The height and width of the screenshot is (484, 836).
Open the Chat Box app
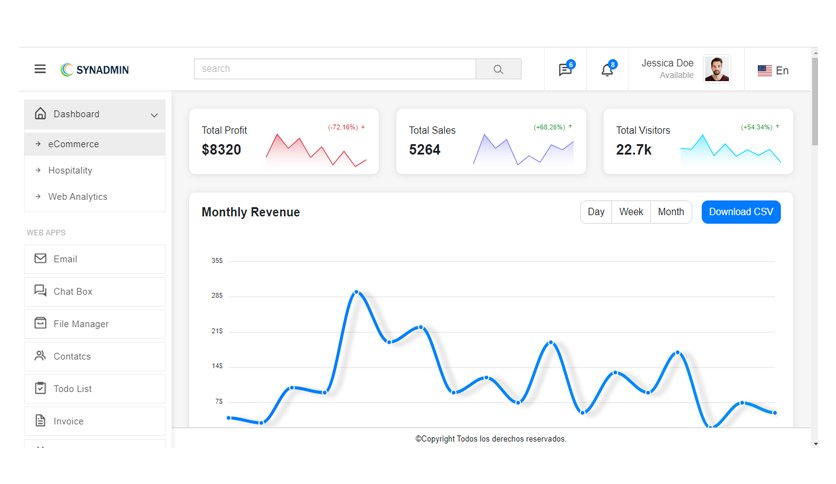click(95, 292)
